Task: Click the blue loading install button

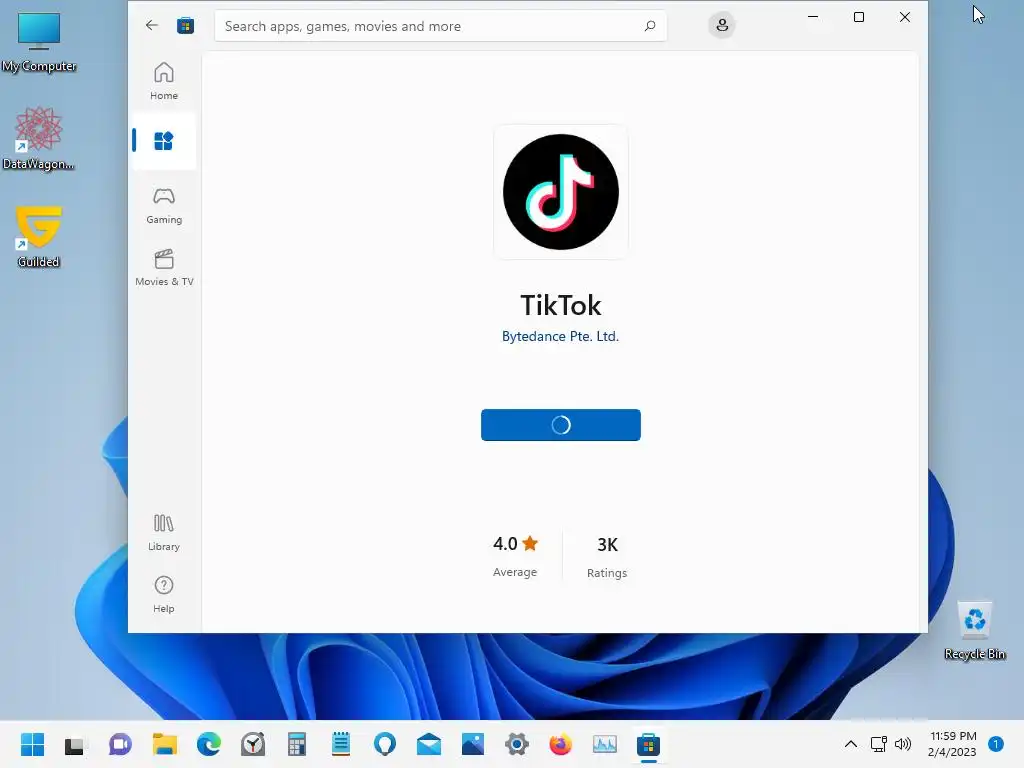Action: (x=561, y=425)
